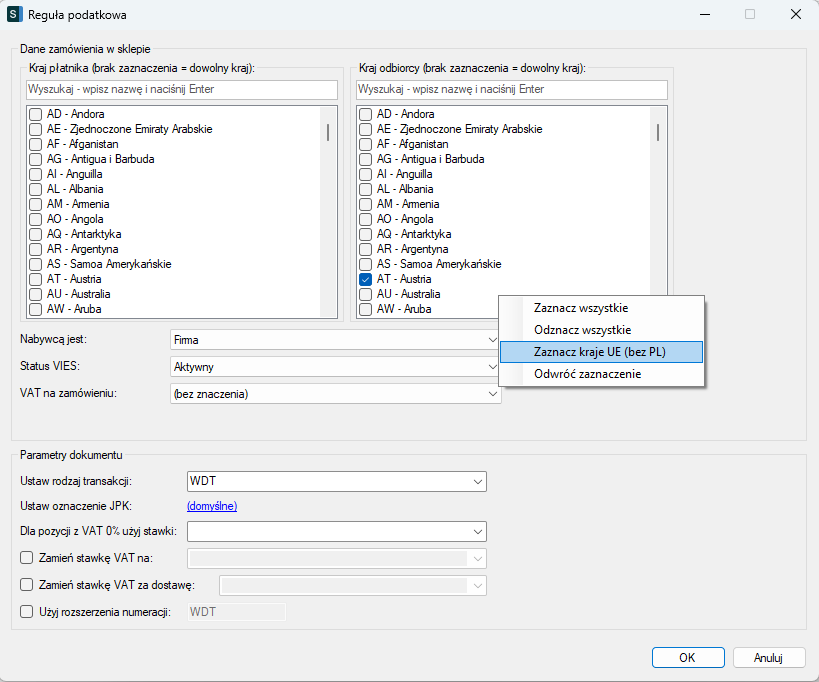Viewport: 819px width, 682px height.
Task: Click the OK button
Action: [x=687, y=658]
